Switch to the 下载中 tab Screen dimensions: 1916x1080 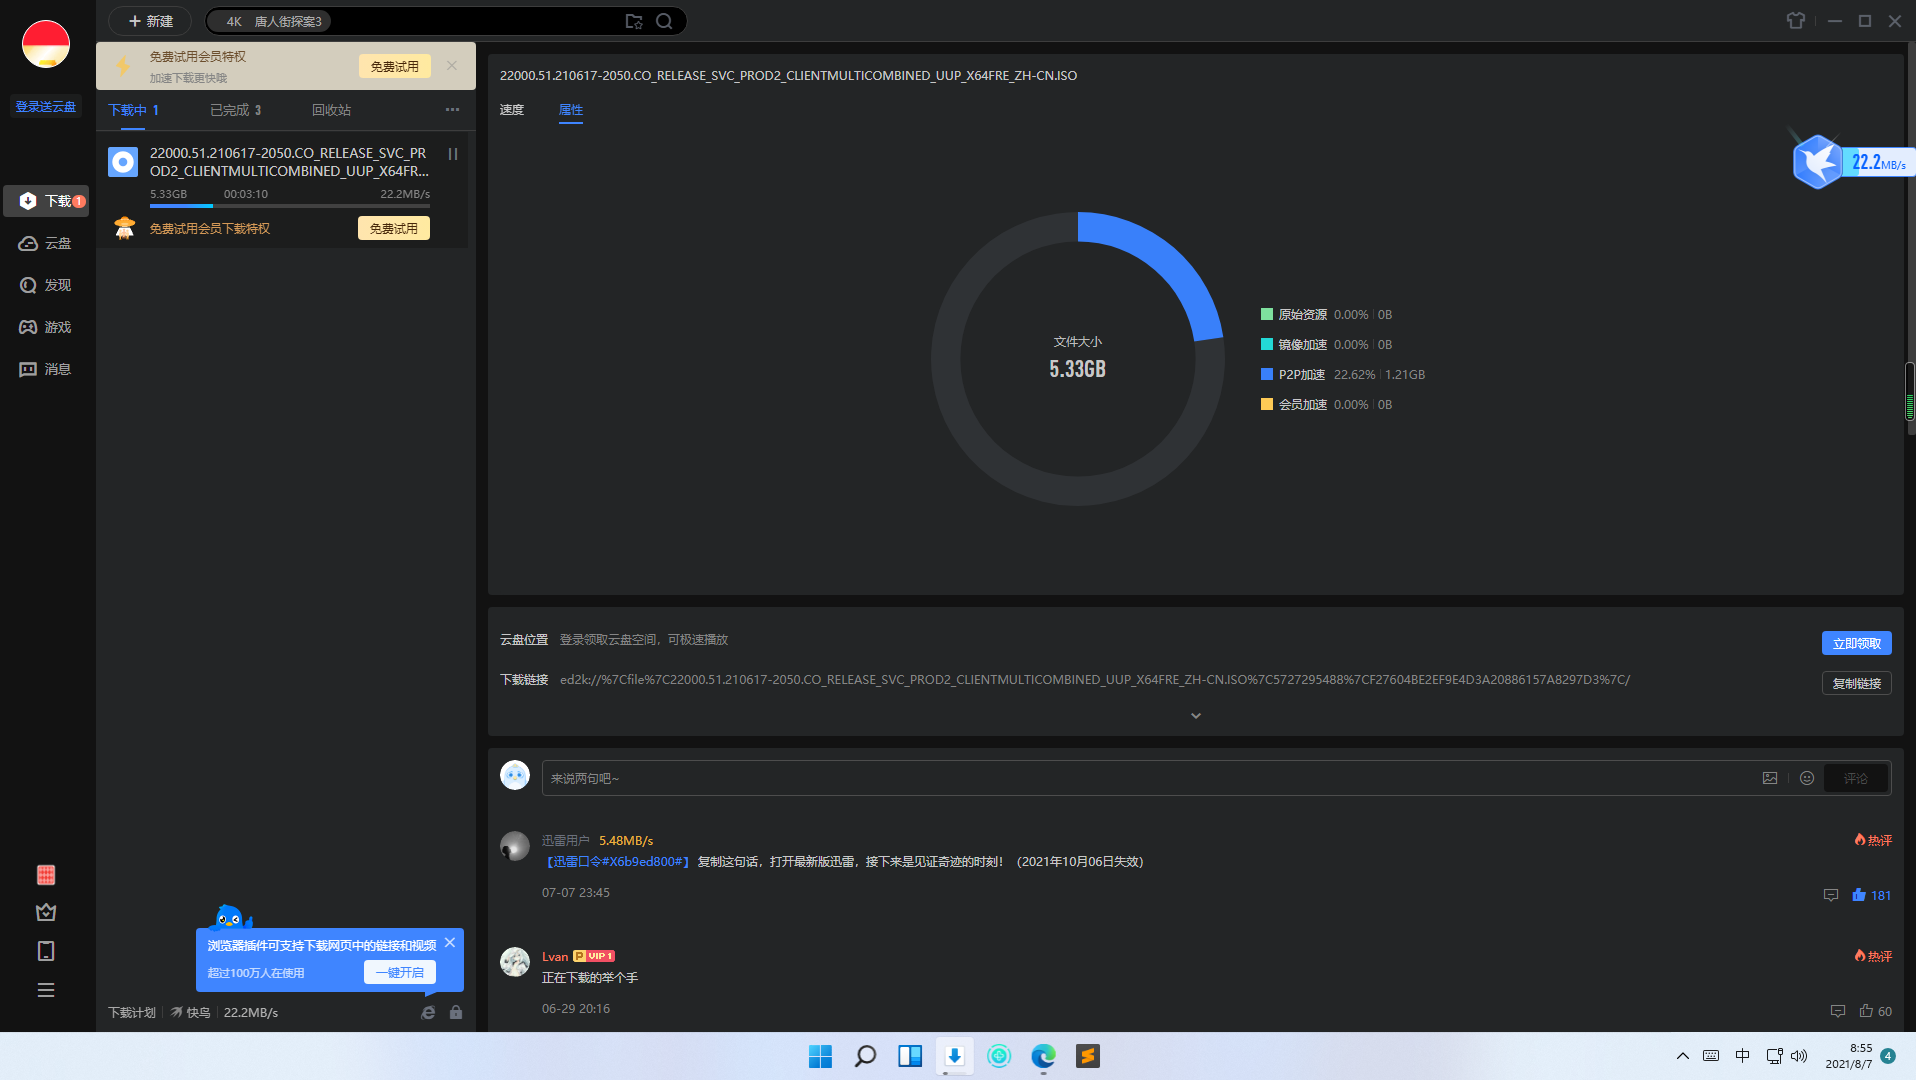tap(133, 110)
